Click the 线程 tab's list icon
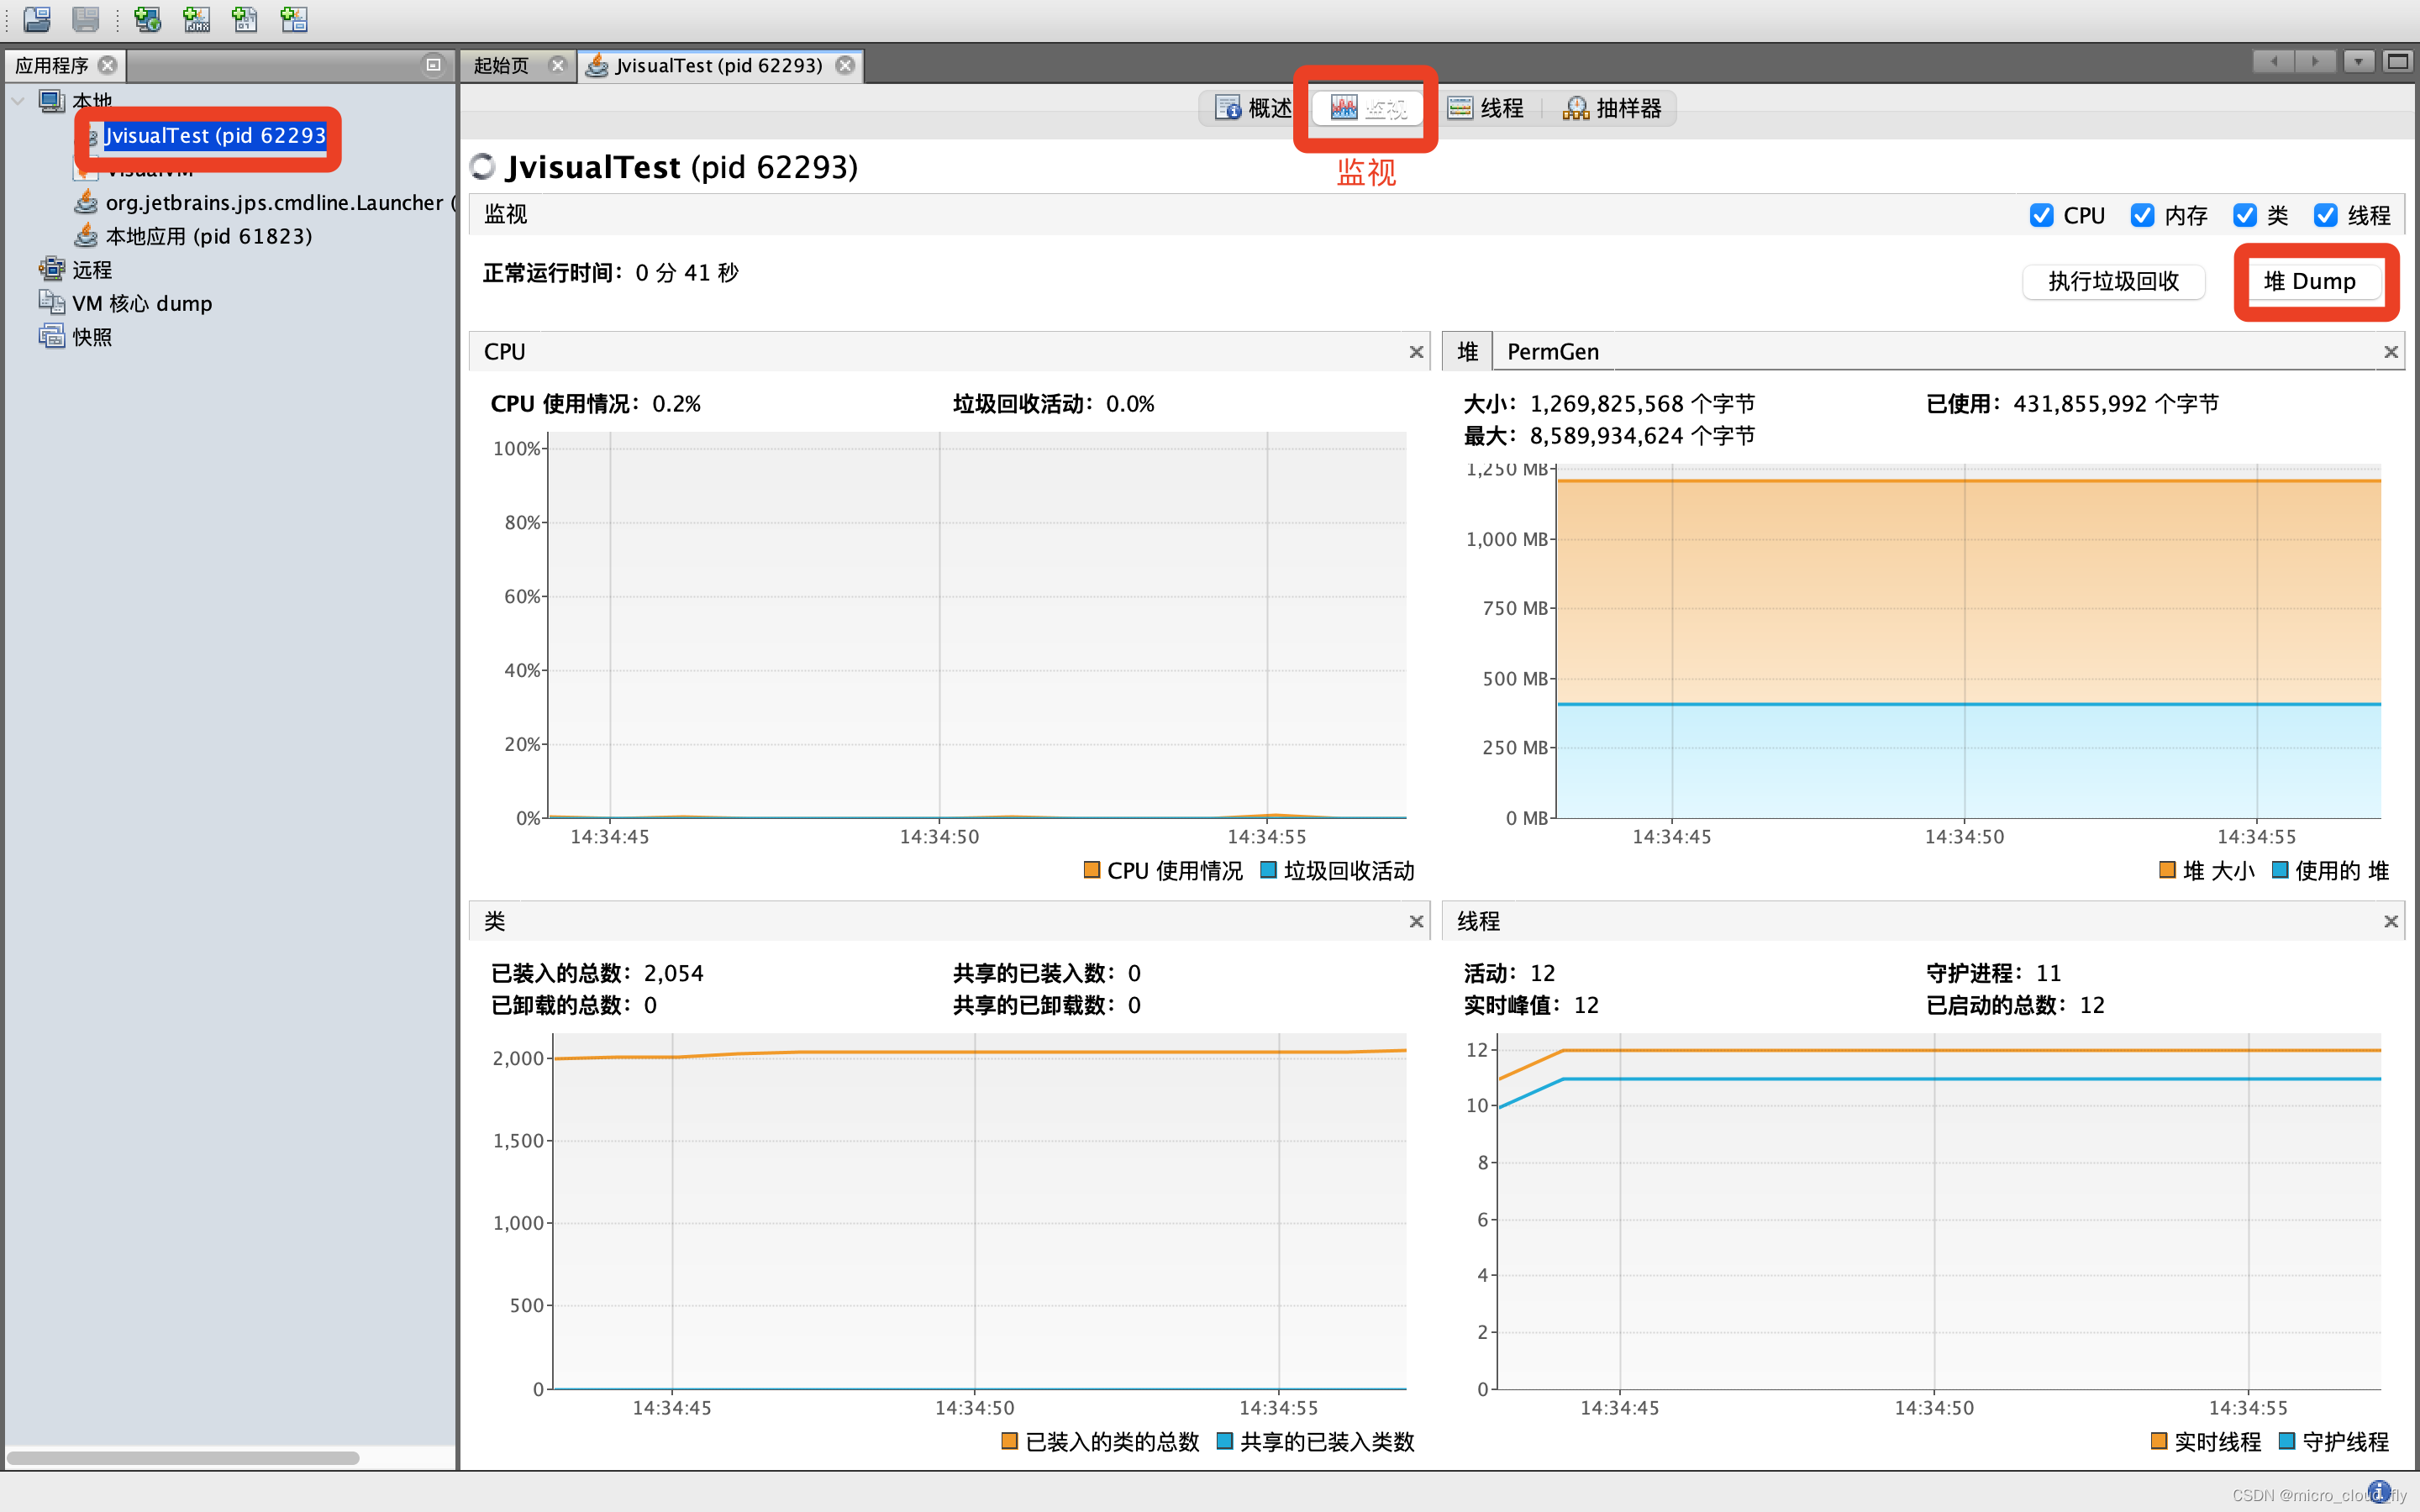Image resolution: width=2420 pixels, height=1512 pixels. coord(1460,108)
